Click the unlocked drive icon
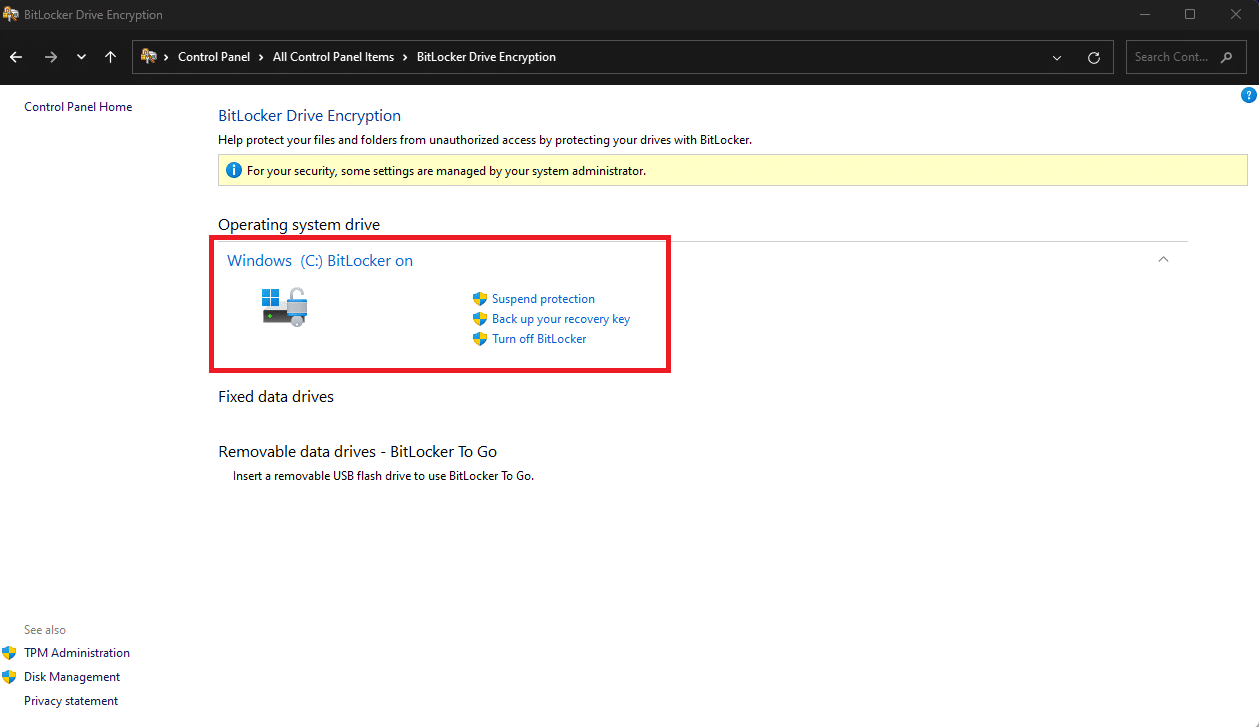 point(285,305)
